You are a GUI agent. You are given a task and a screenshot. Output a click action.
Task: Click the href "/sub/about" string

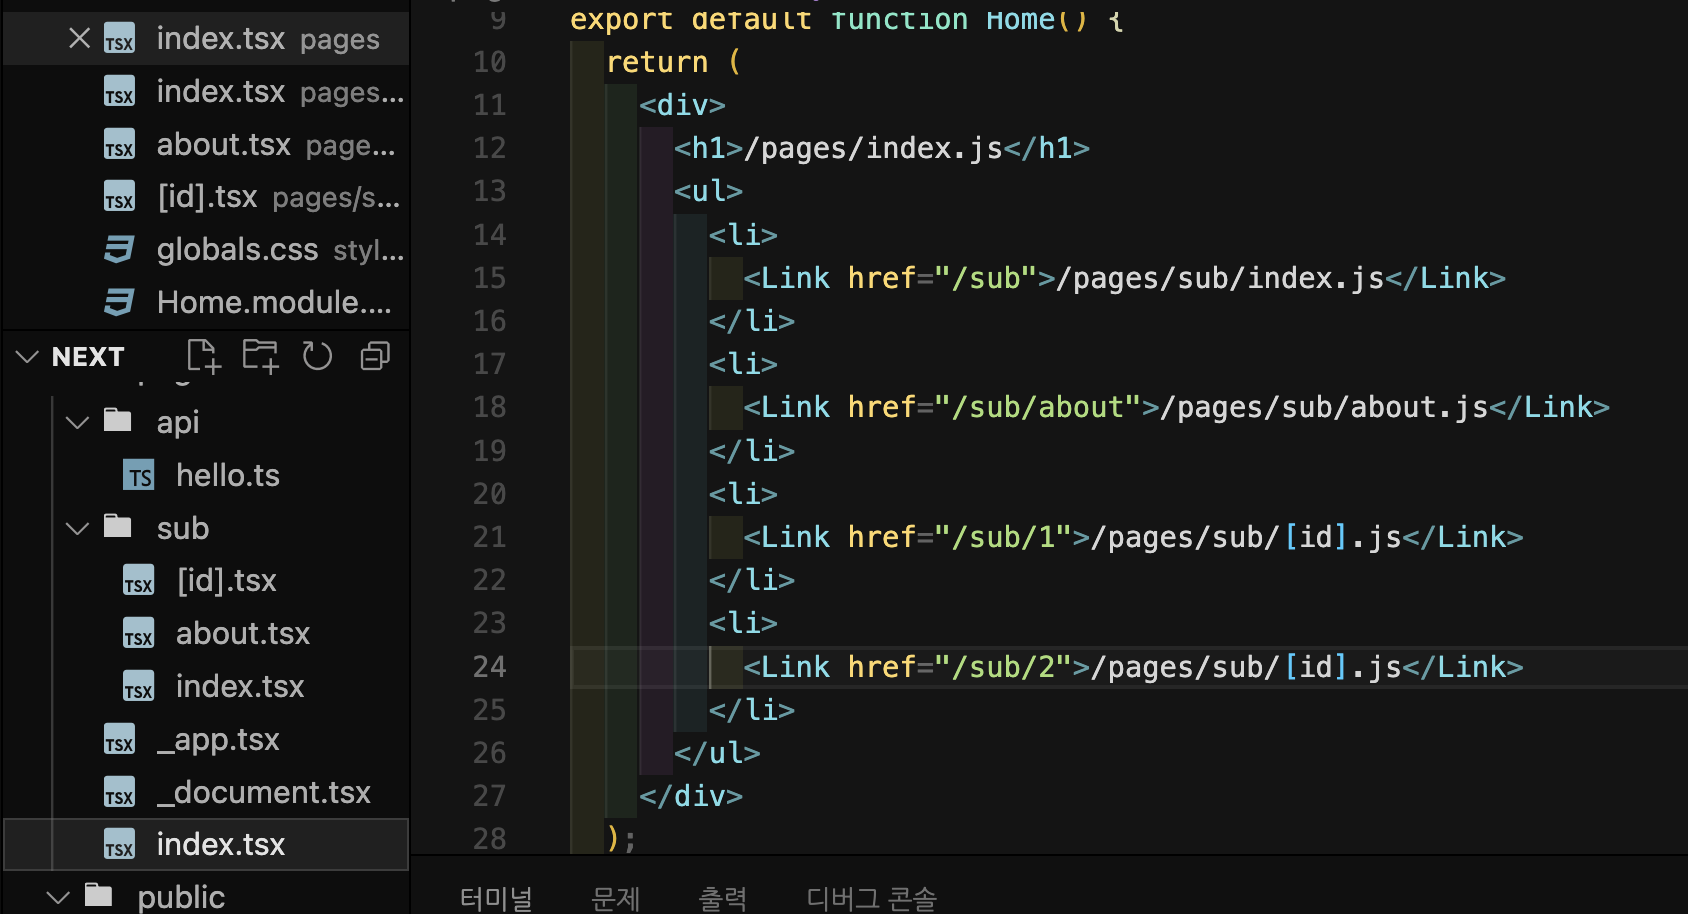tap(1038, 407)
